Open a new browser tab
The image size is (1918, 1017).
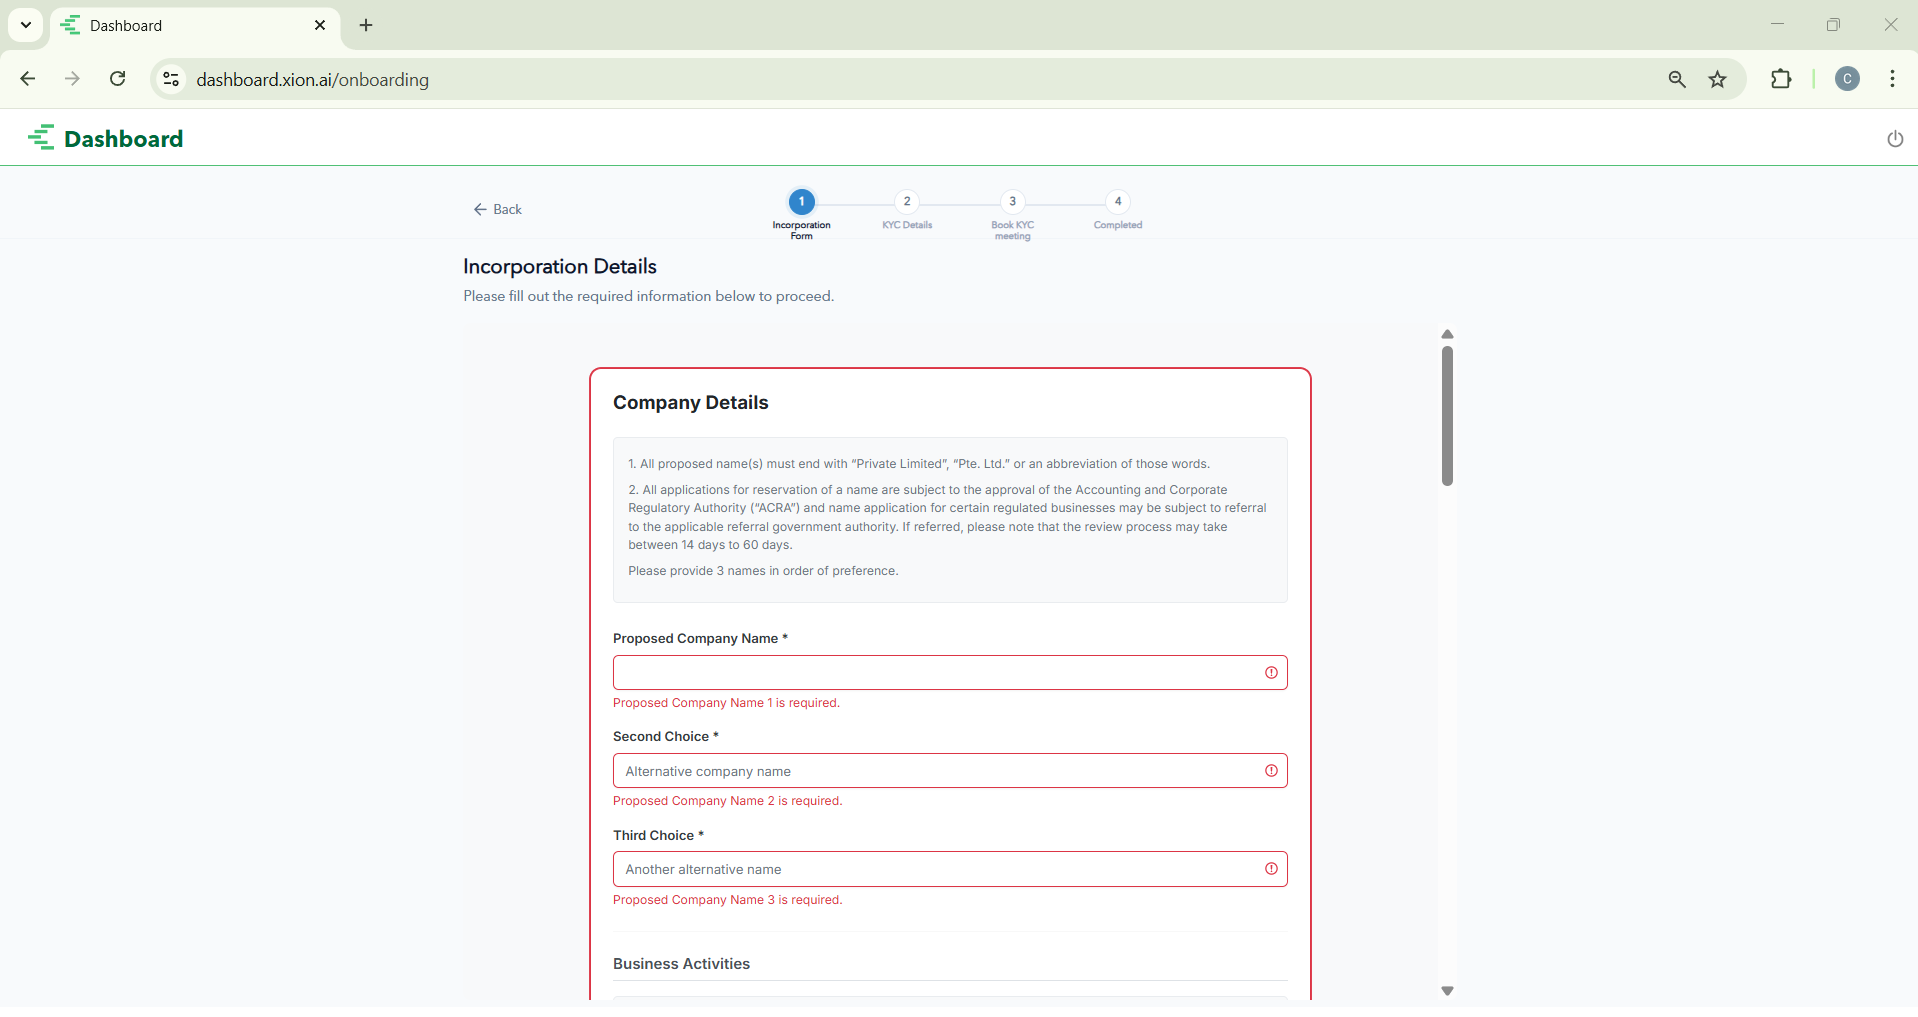pos(366,26)
